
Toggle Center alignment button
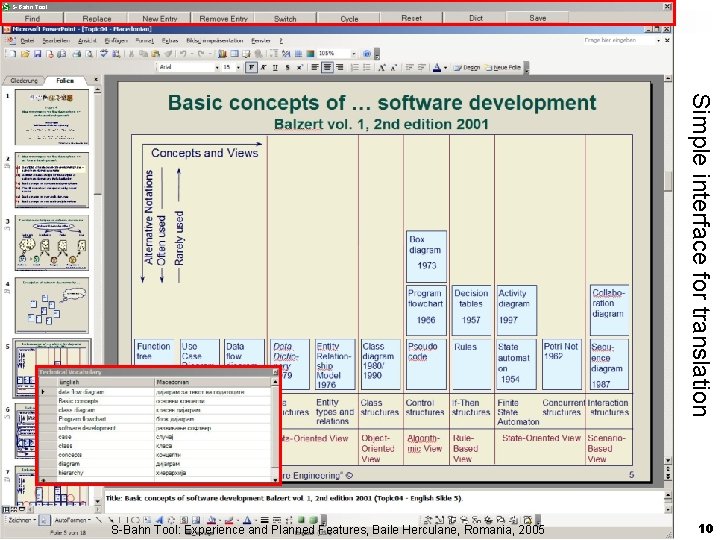tap(327, 68)
